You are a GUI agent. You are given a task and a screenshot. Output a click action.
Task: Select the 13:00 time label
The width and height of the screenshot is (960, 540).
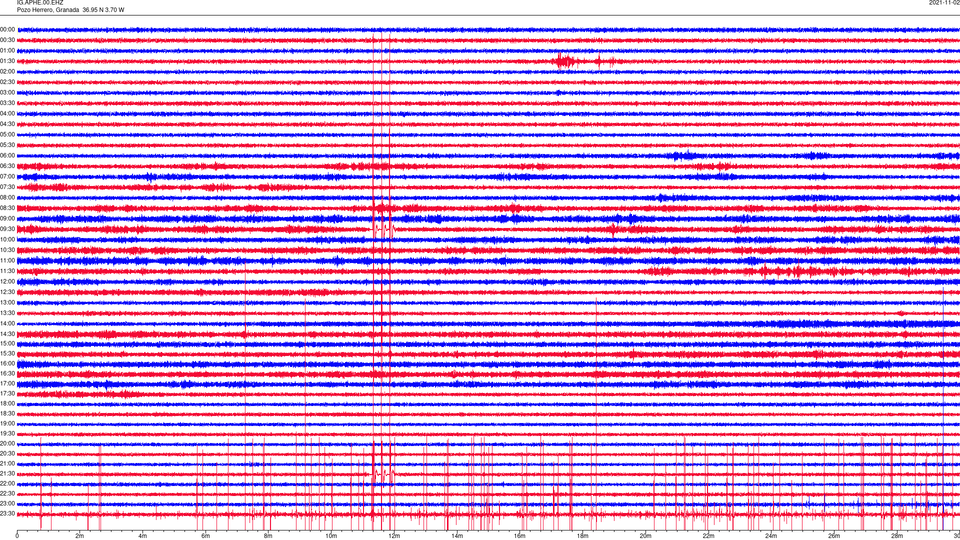click(8, 302)
